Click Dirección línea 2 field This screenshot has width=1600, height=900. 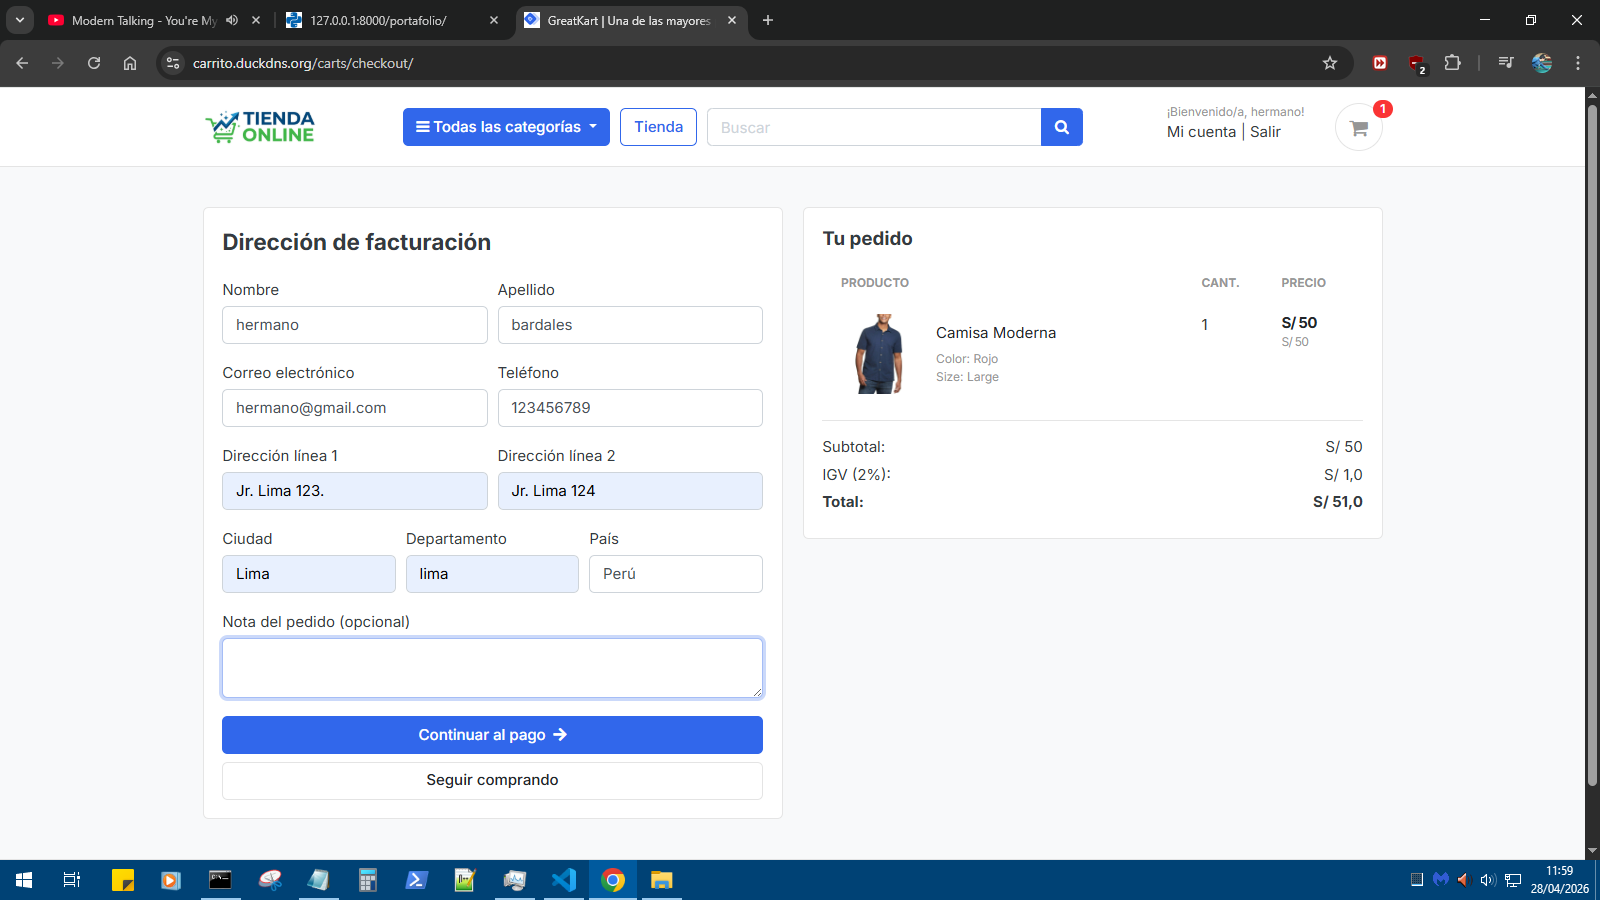point(630,491)
